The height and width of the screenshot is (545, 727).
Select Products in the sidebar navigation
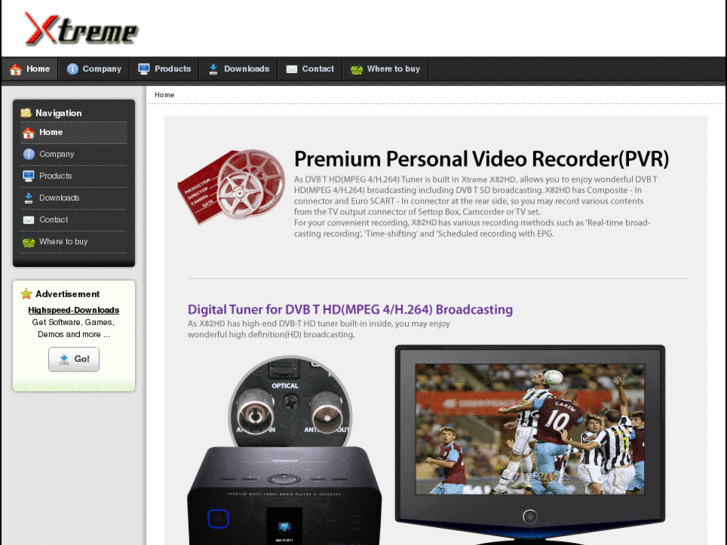(74, 176)
